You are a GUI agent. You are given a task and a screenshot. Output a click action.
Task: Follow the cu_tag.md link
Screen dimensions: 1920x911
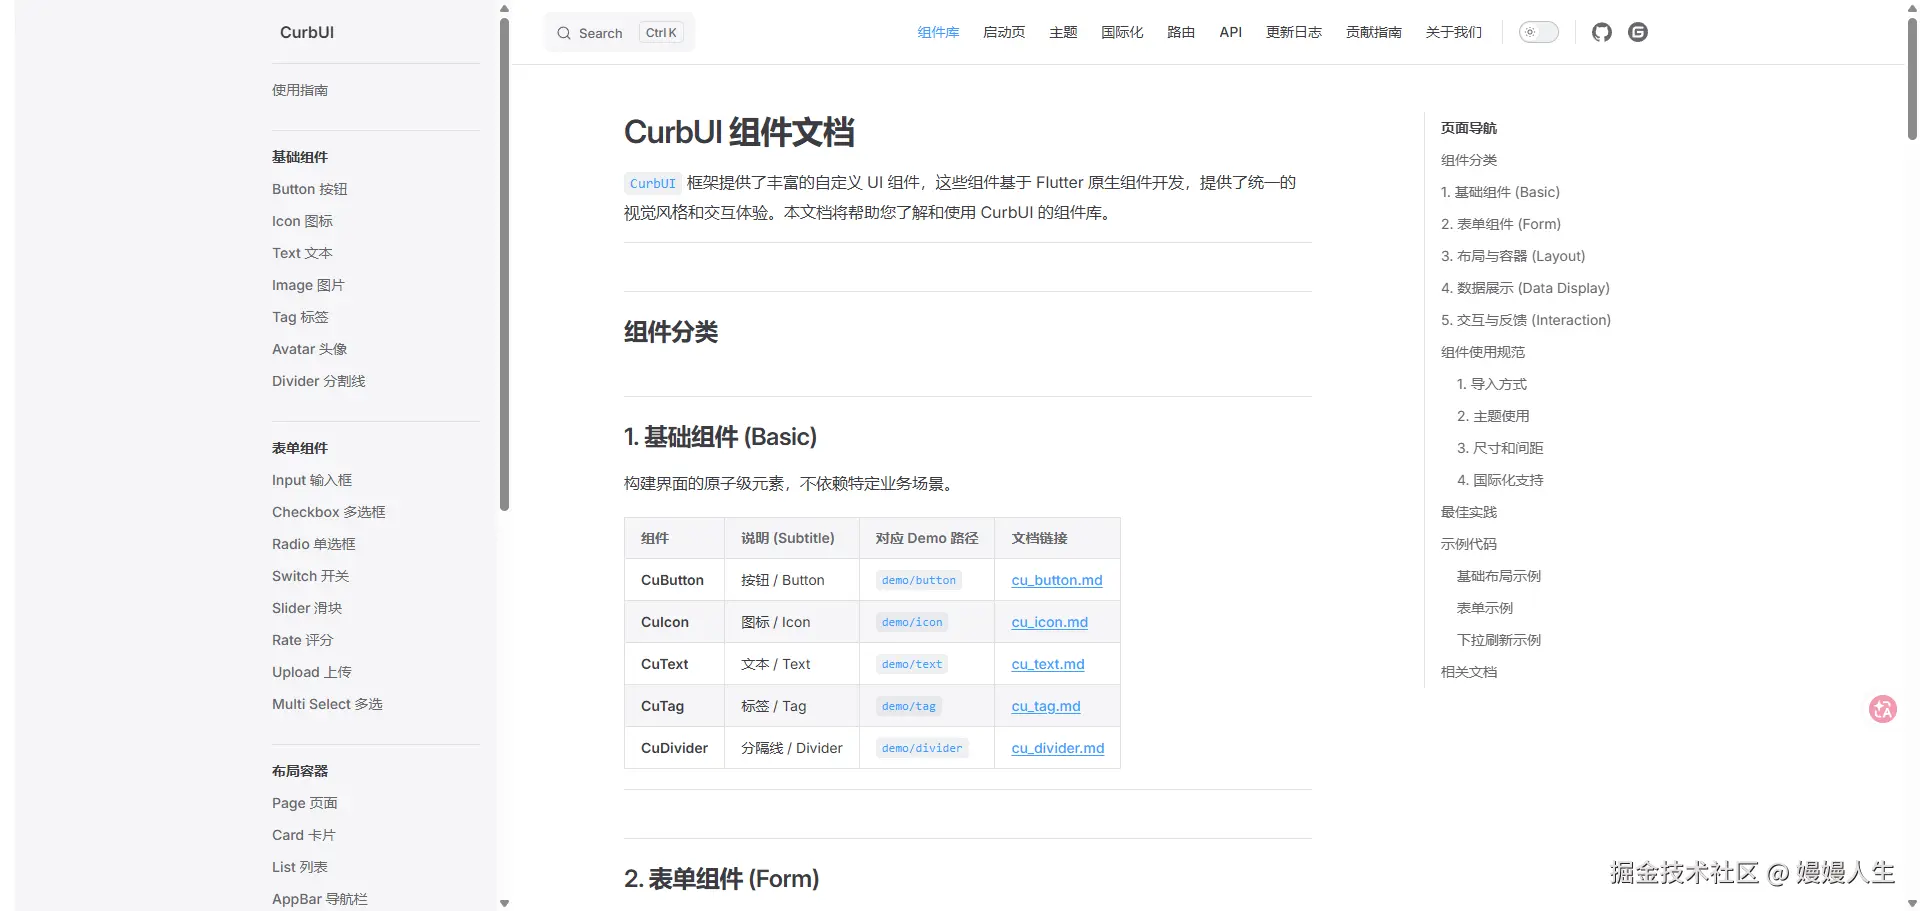coord(1046,706)
